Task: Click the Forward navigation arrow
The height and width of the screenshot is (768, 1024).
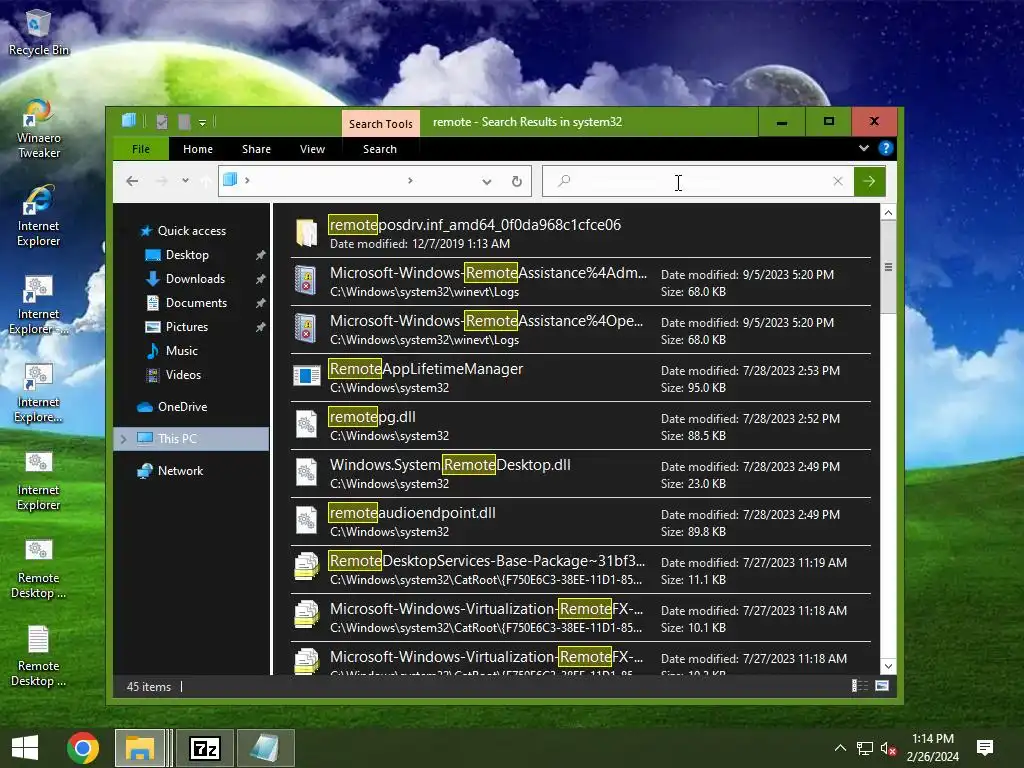Action: click(x=161, y=181)
